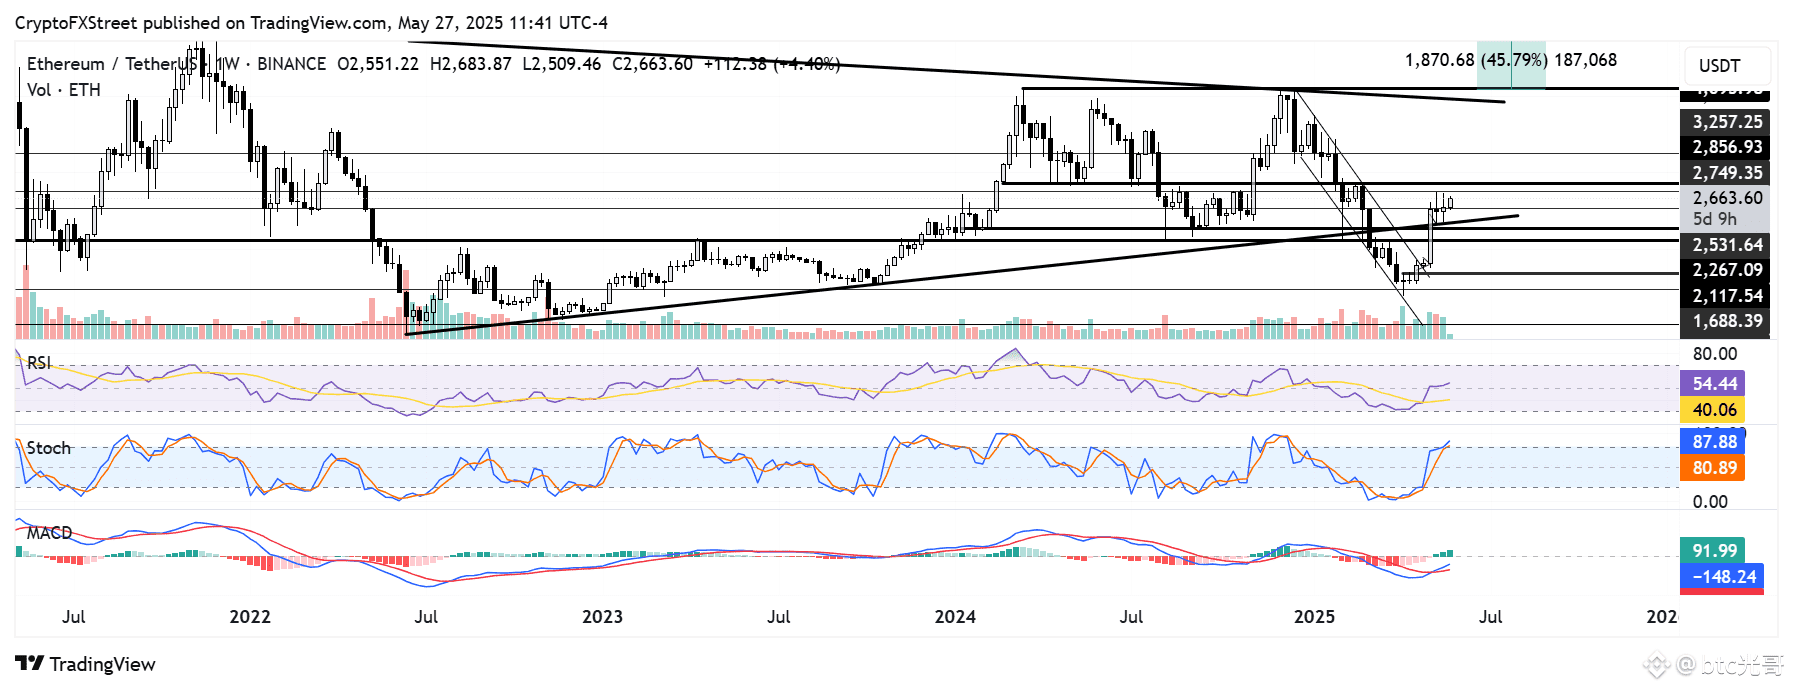
Task: Click the 2,856.93 price level label
Action: pos(1727,147)
